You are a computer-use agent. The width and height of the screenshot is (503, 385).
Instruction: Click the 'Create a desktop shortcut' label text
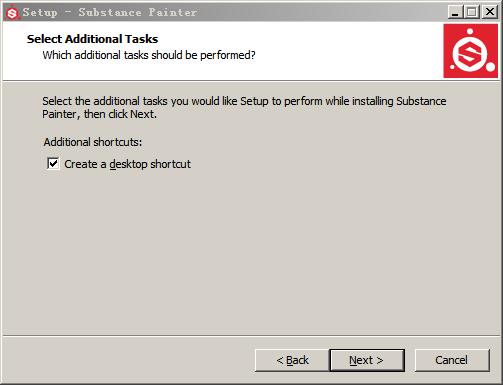point(127,164)
